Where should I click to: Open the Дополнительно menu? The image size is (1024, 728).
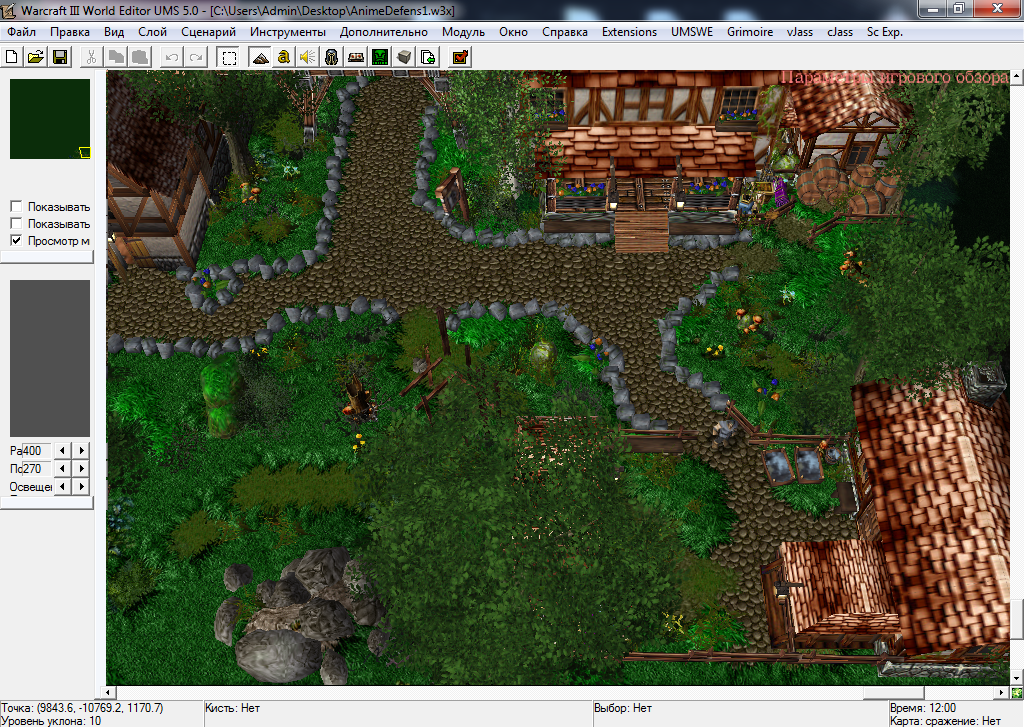pyautogui.click(x=383, y=32)
